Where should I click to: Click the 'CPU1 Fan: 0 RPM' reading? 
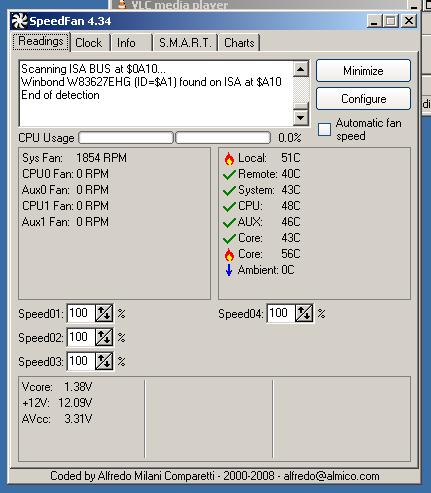(x=65, y=206)
